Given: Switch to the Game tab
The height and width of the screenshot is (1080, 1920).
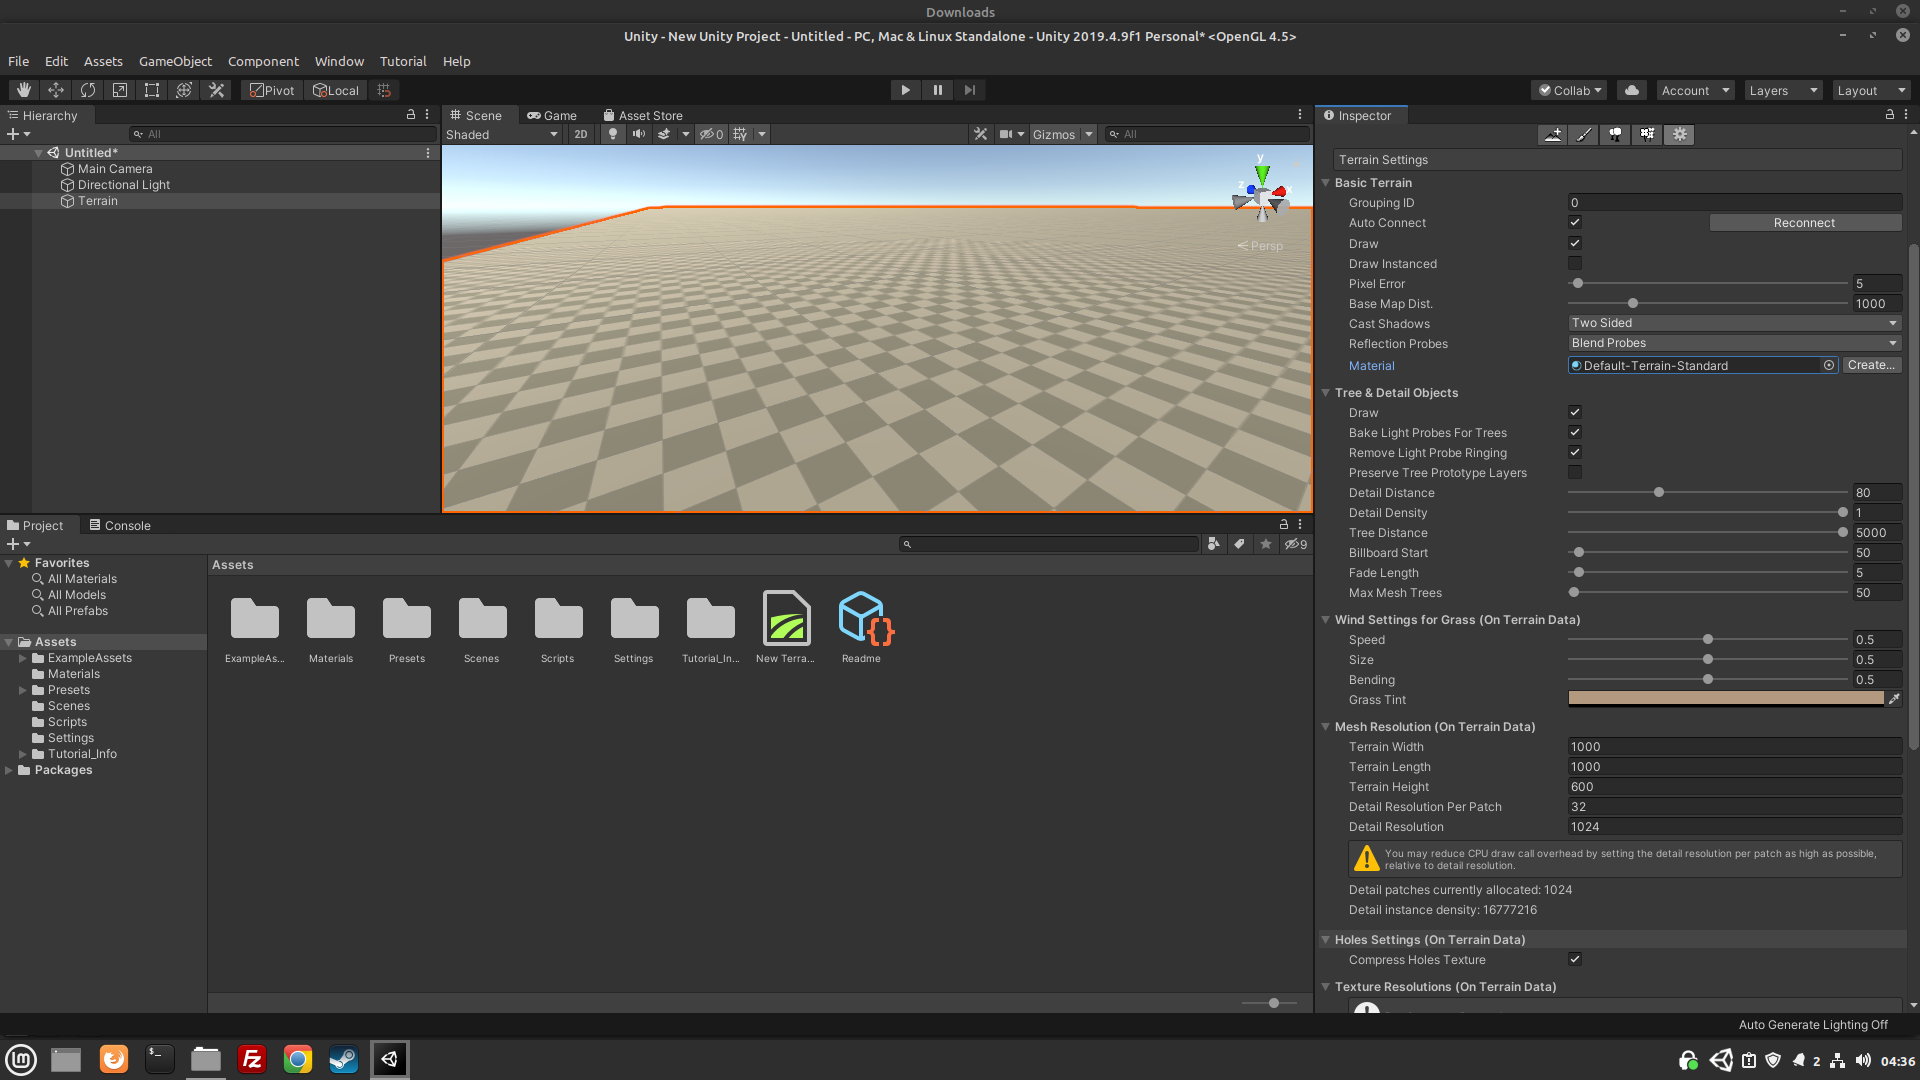Looking at the screenshot, I should coord(552,115).
